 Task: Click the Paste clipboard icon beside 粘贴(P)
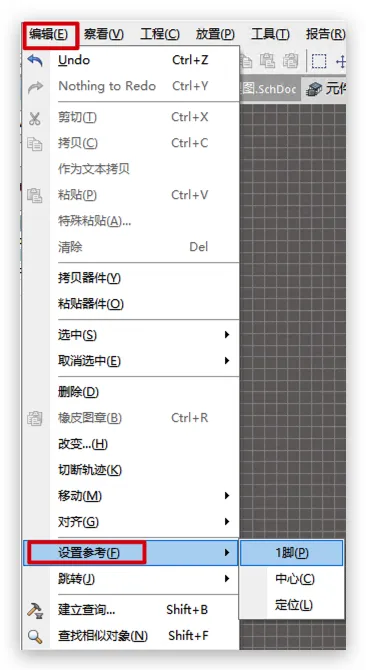pyautogui.click(x=35, y=195)
